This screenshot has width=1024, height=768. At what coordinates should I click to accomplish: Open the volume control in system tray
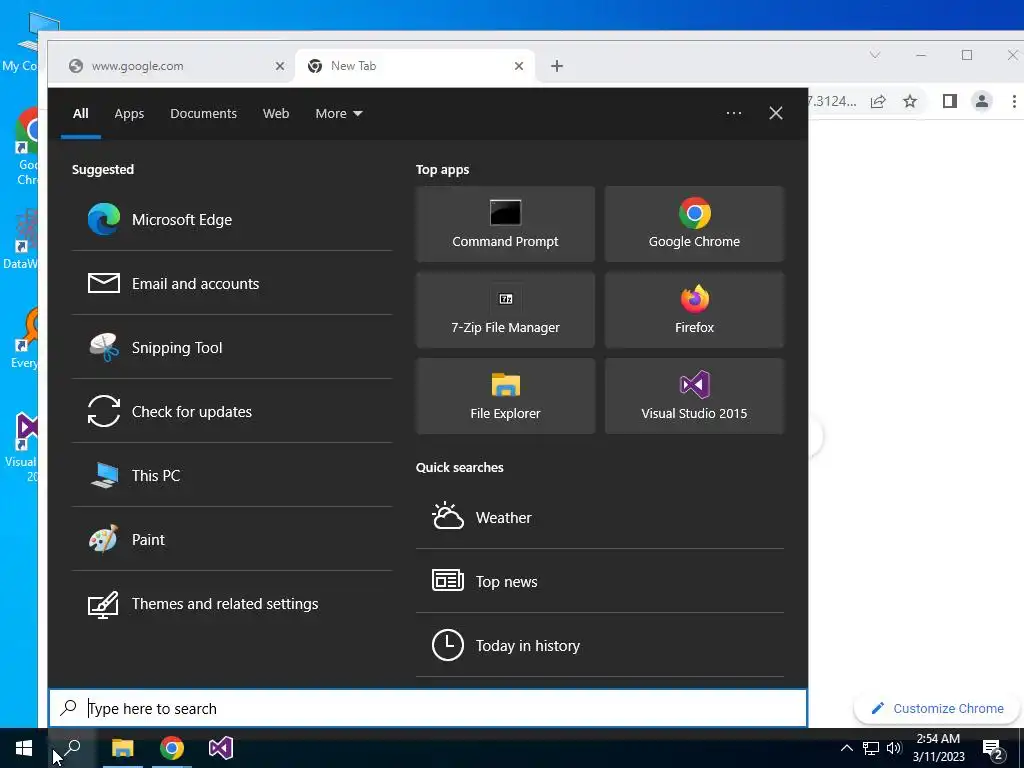[x=894, y=748]
